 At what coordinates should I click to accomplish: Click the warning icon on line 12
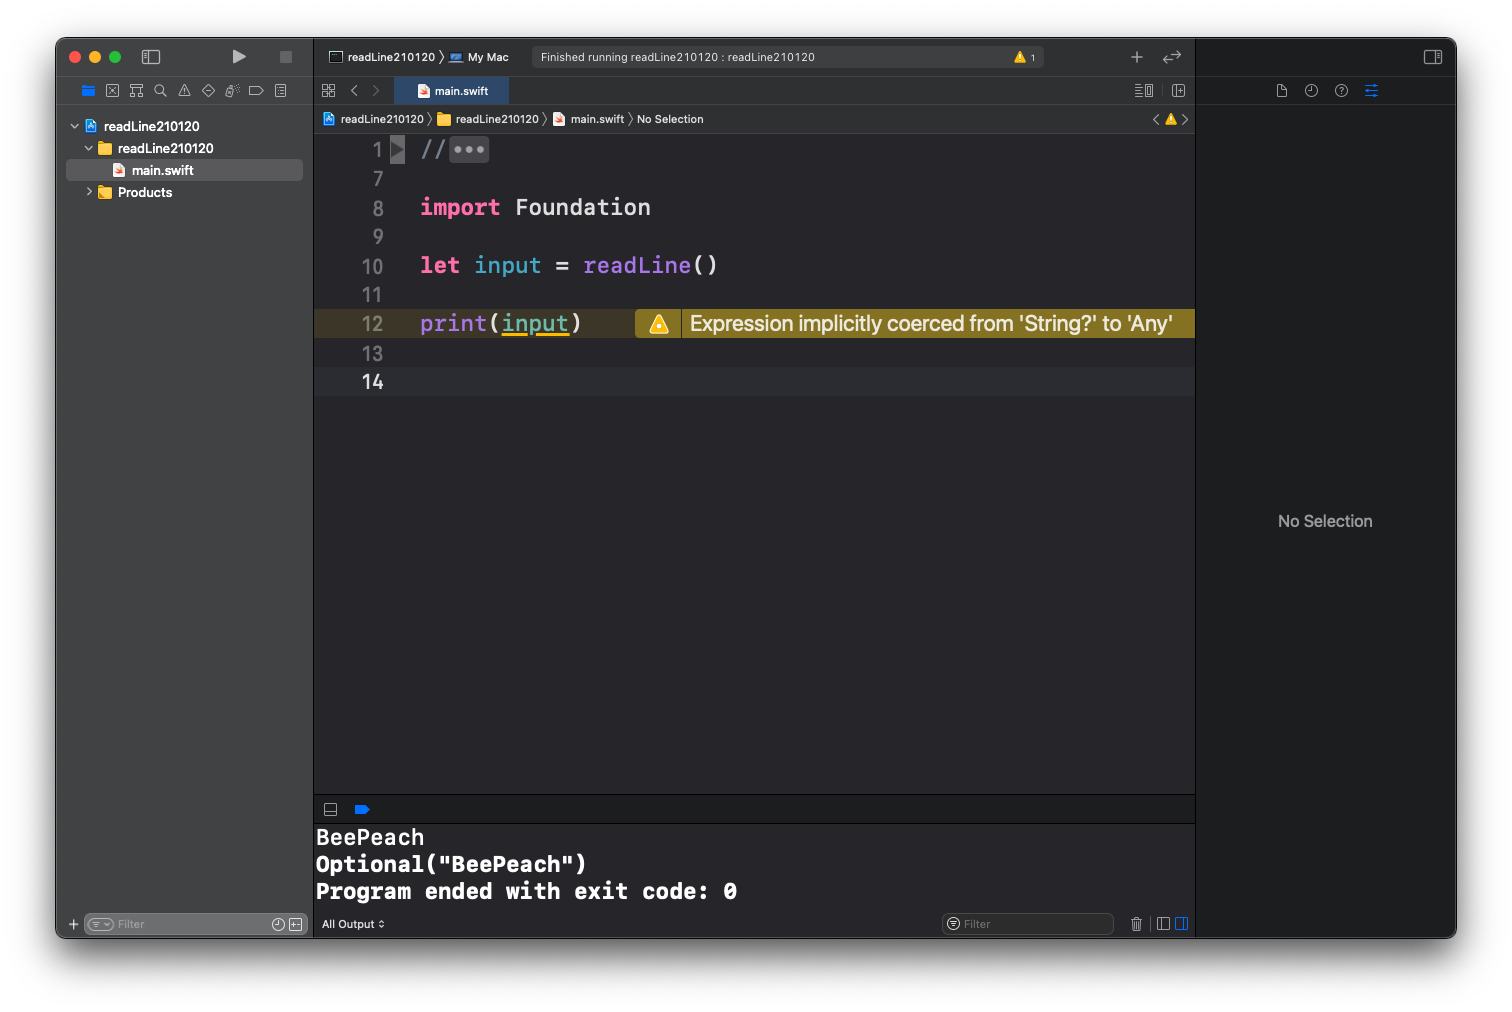point(659,324)
